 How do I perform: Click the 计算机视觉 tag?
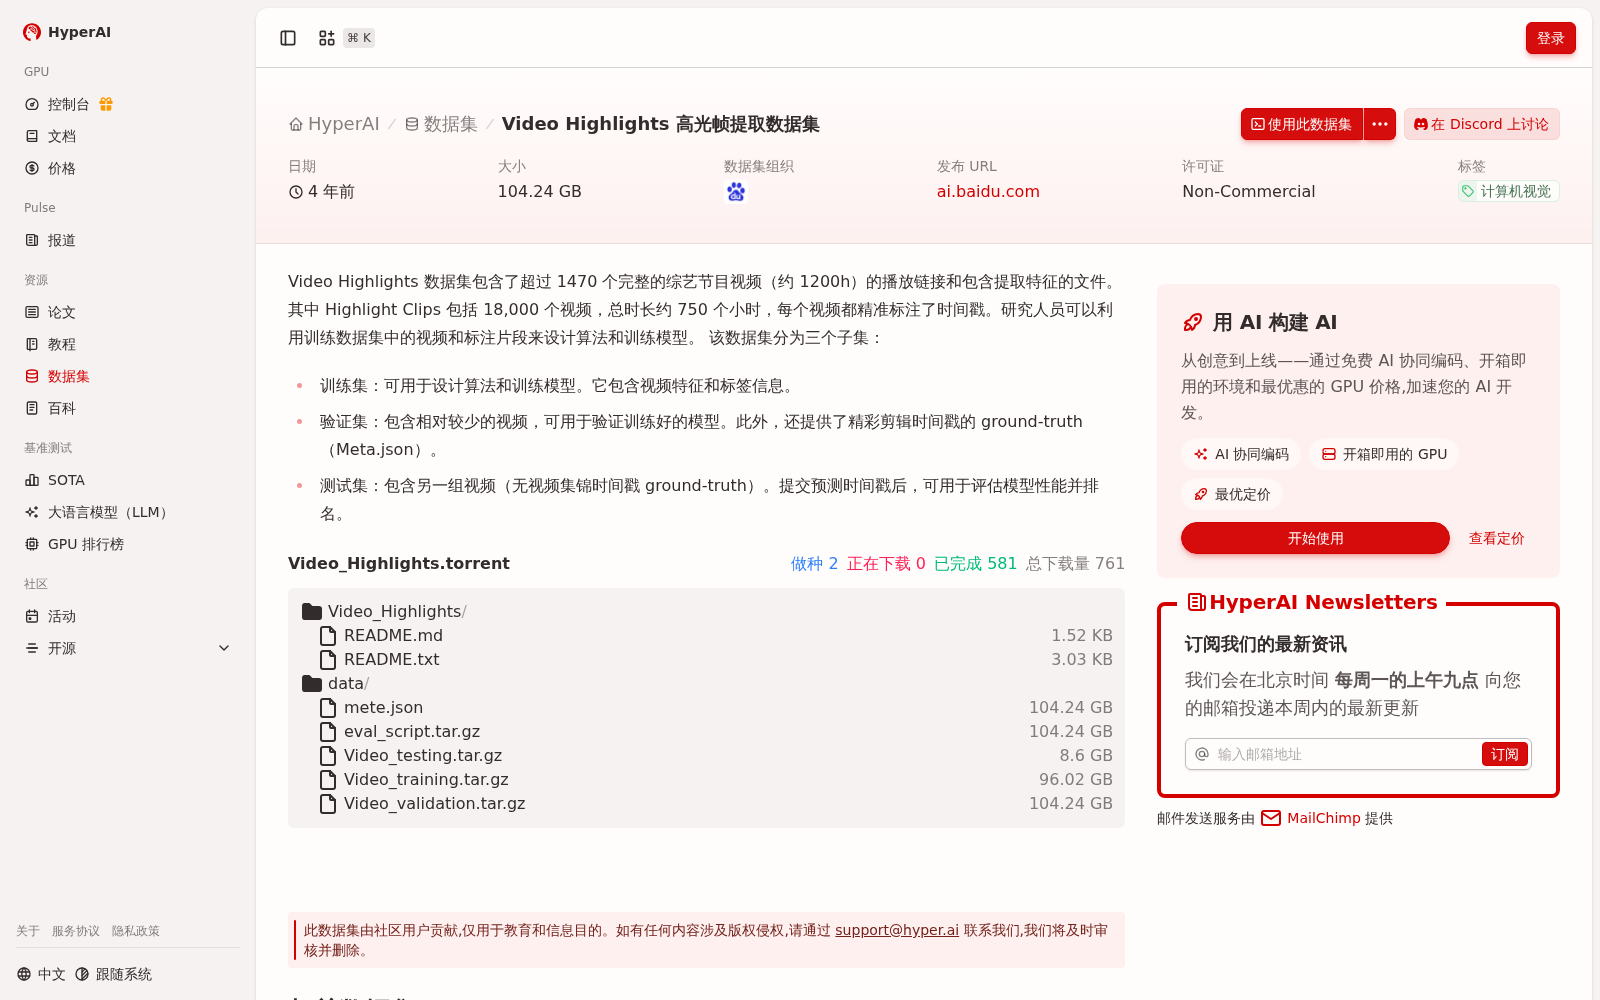(x=1508, y=191)
